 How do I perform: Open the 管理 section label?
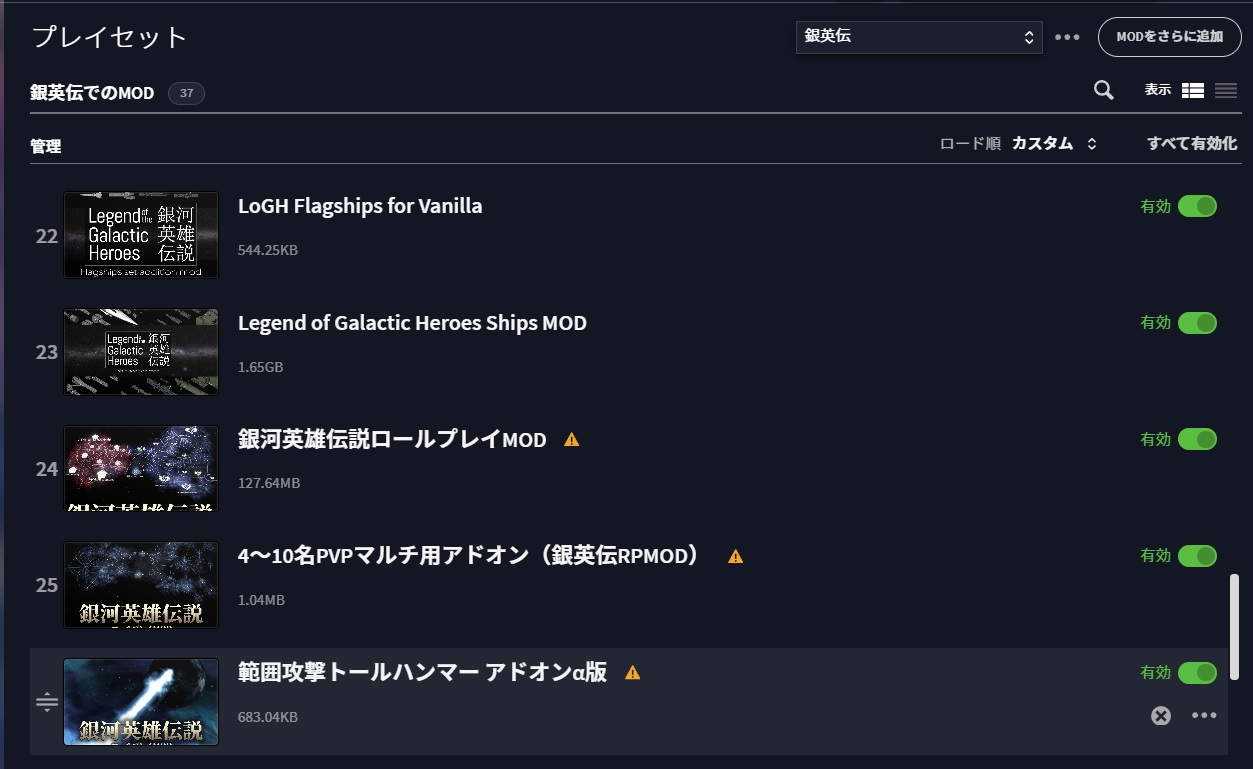click(46, 146)
